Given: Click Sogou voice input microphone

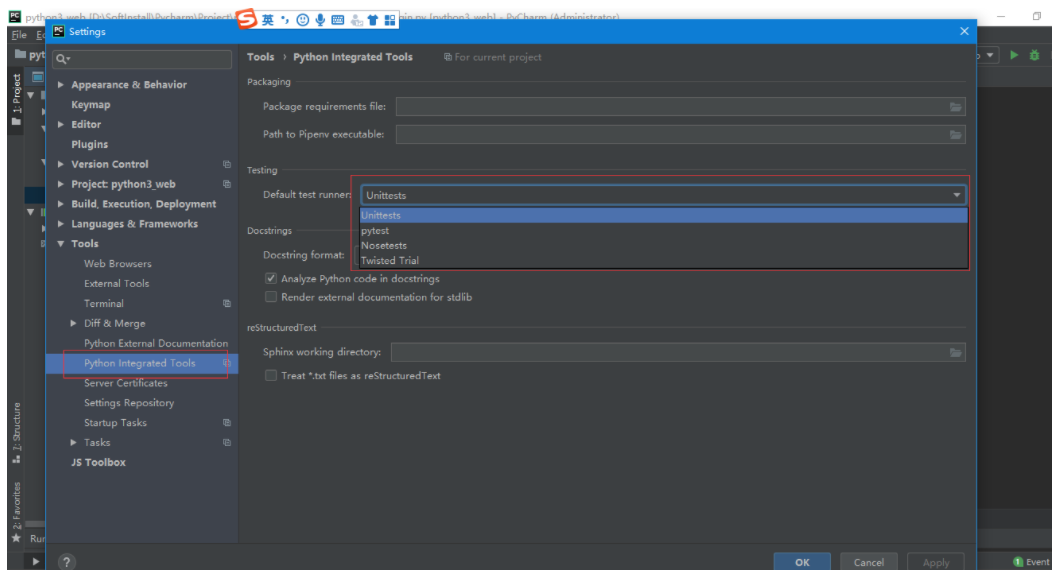Looking at the screenshot, I should (320, 20).
